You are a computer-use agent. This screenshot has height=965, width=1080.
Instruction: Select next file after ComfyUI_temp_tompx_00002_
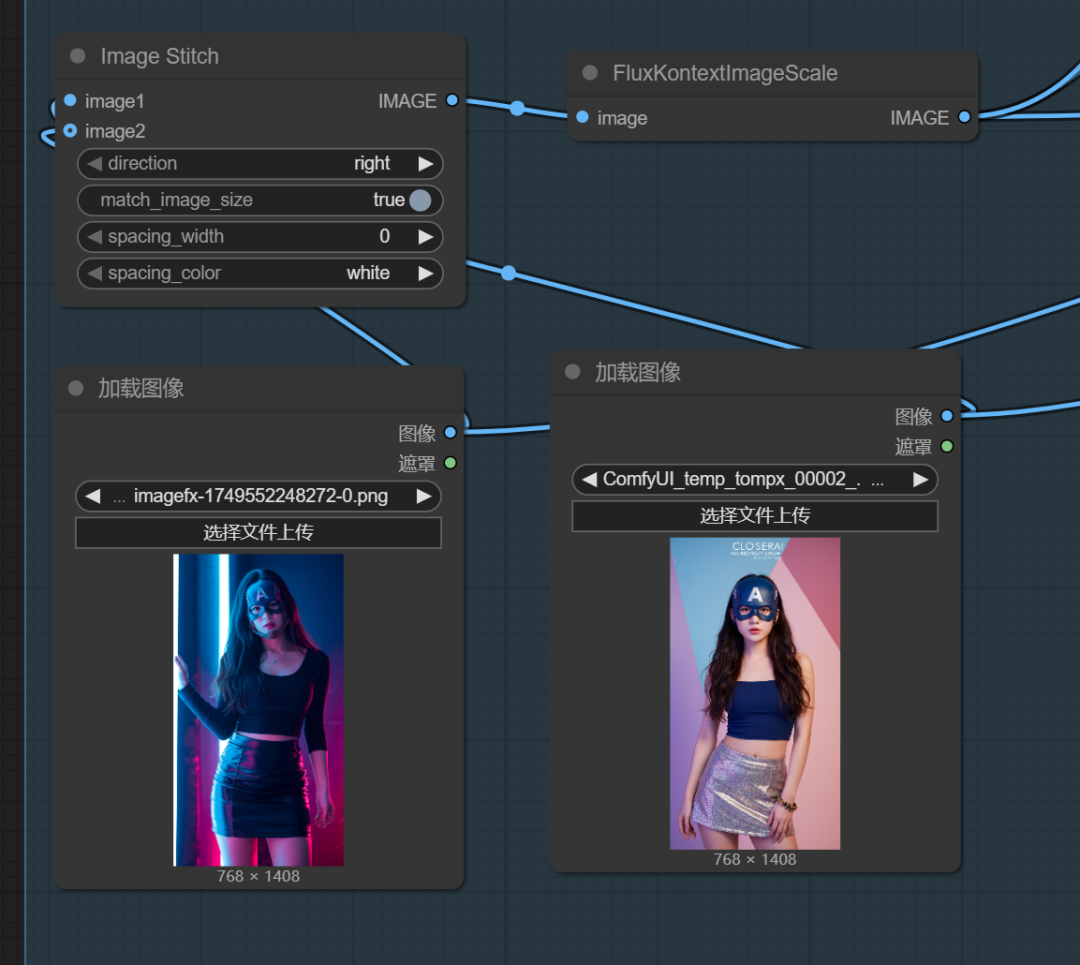pyautogui.click(x=920, y=479)
